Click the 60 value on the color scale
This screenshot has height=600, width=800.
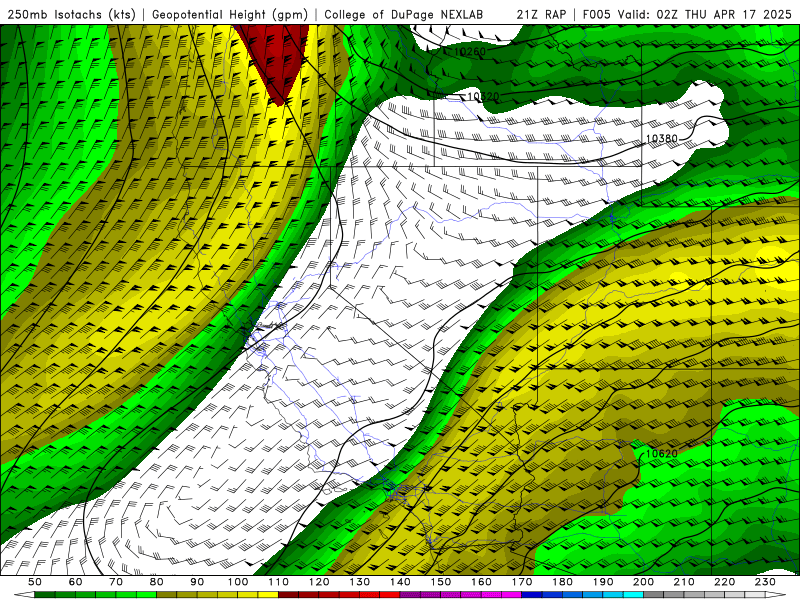tap(76, 582)
